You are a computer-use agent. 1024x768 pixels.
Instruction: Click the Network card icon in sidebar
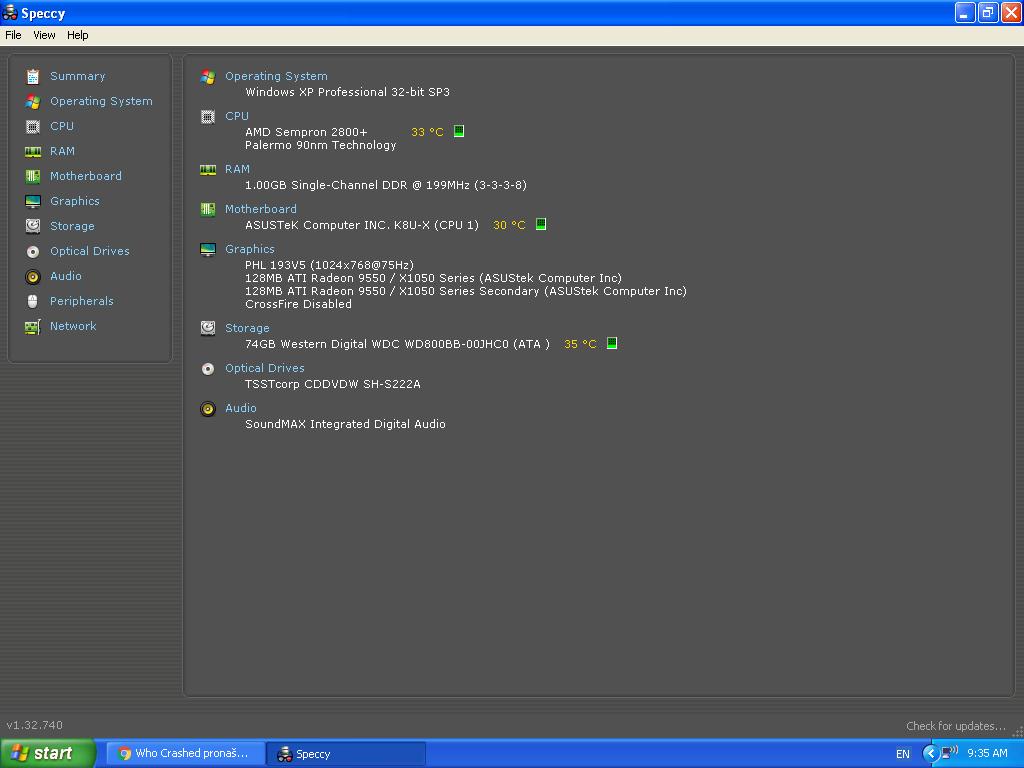pyautogui.click(x=33, y=327)
